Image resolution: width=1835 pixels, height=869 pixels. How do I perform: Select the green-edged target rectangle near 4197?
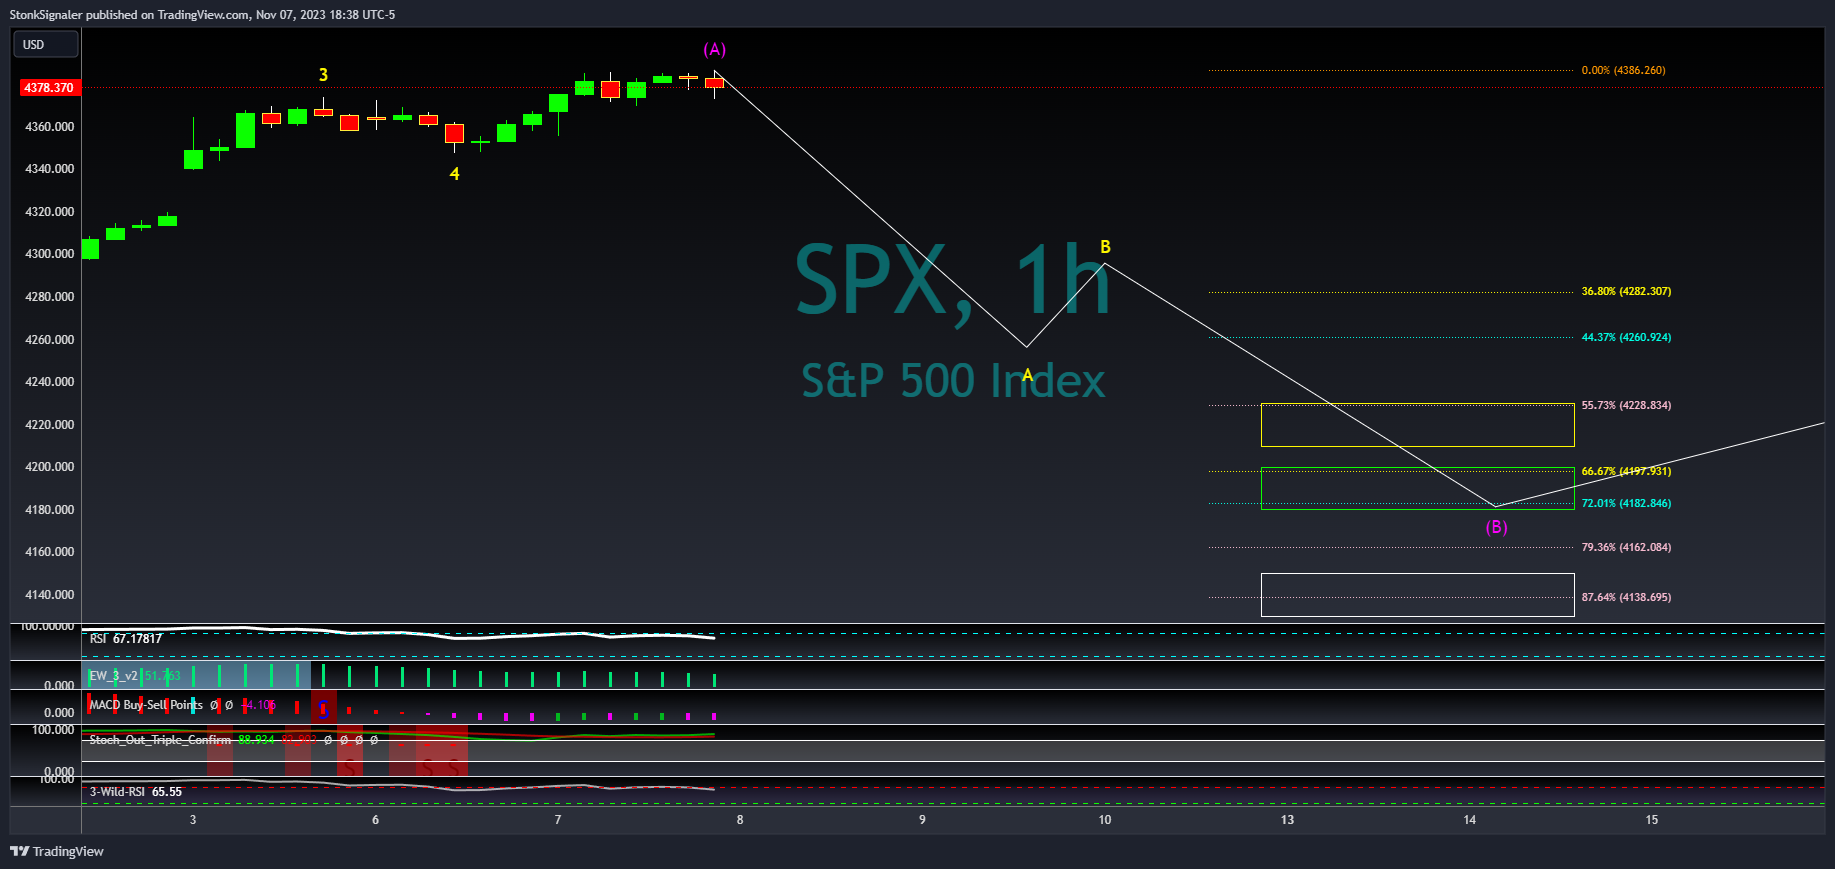1417,488
